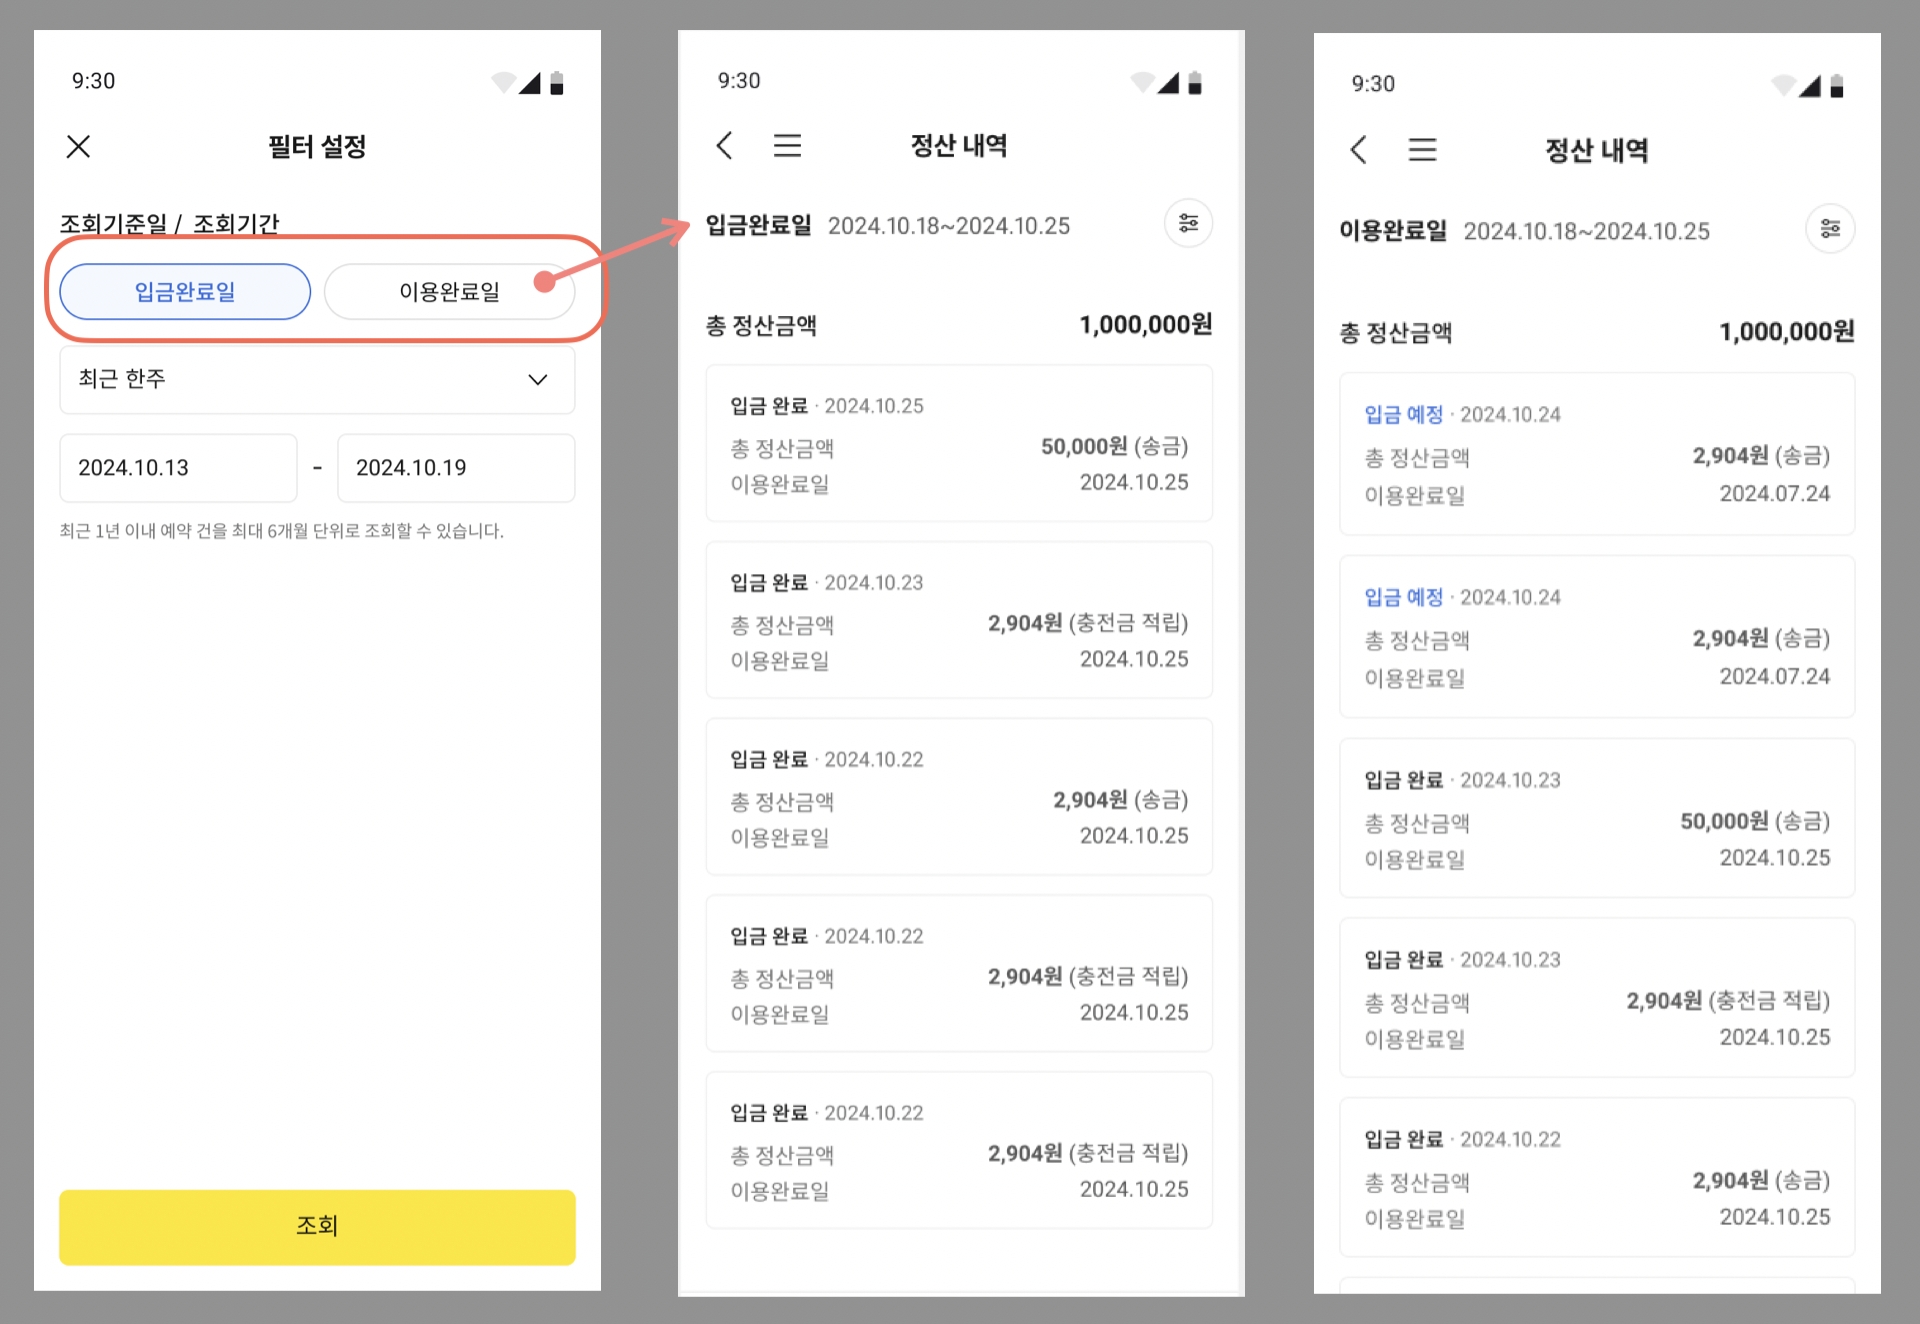
Task: Edit the end date field 2024.10.19
Action: [455, 468]
